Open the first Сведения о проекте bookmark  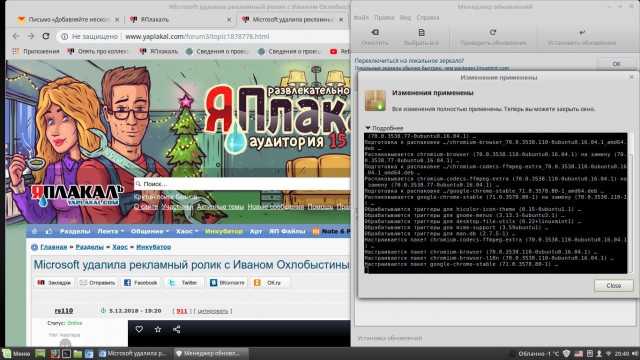(217, 51)
